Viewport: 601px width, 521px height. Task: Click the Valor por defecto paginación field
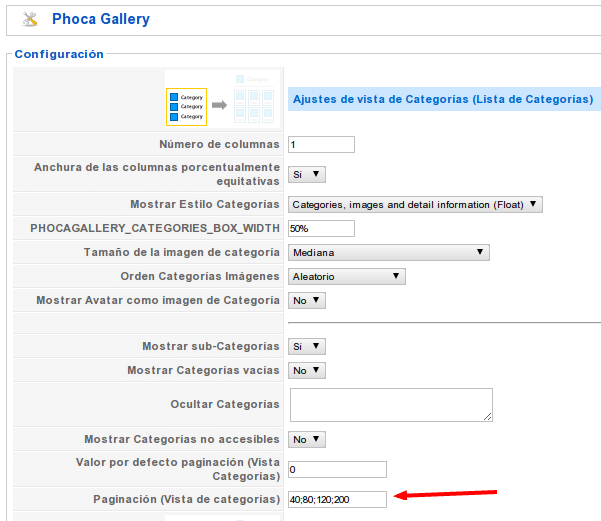click(337, 469)
